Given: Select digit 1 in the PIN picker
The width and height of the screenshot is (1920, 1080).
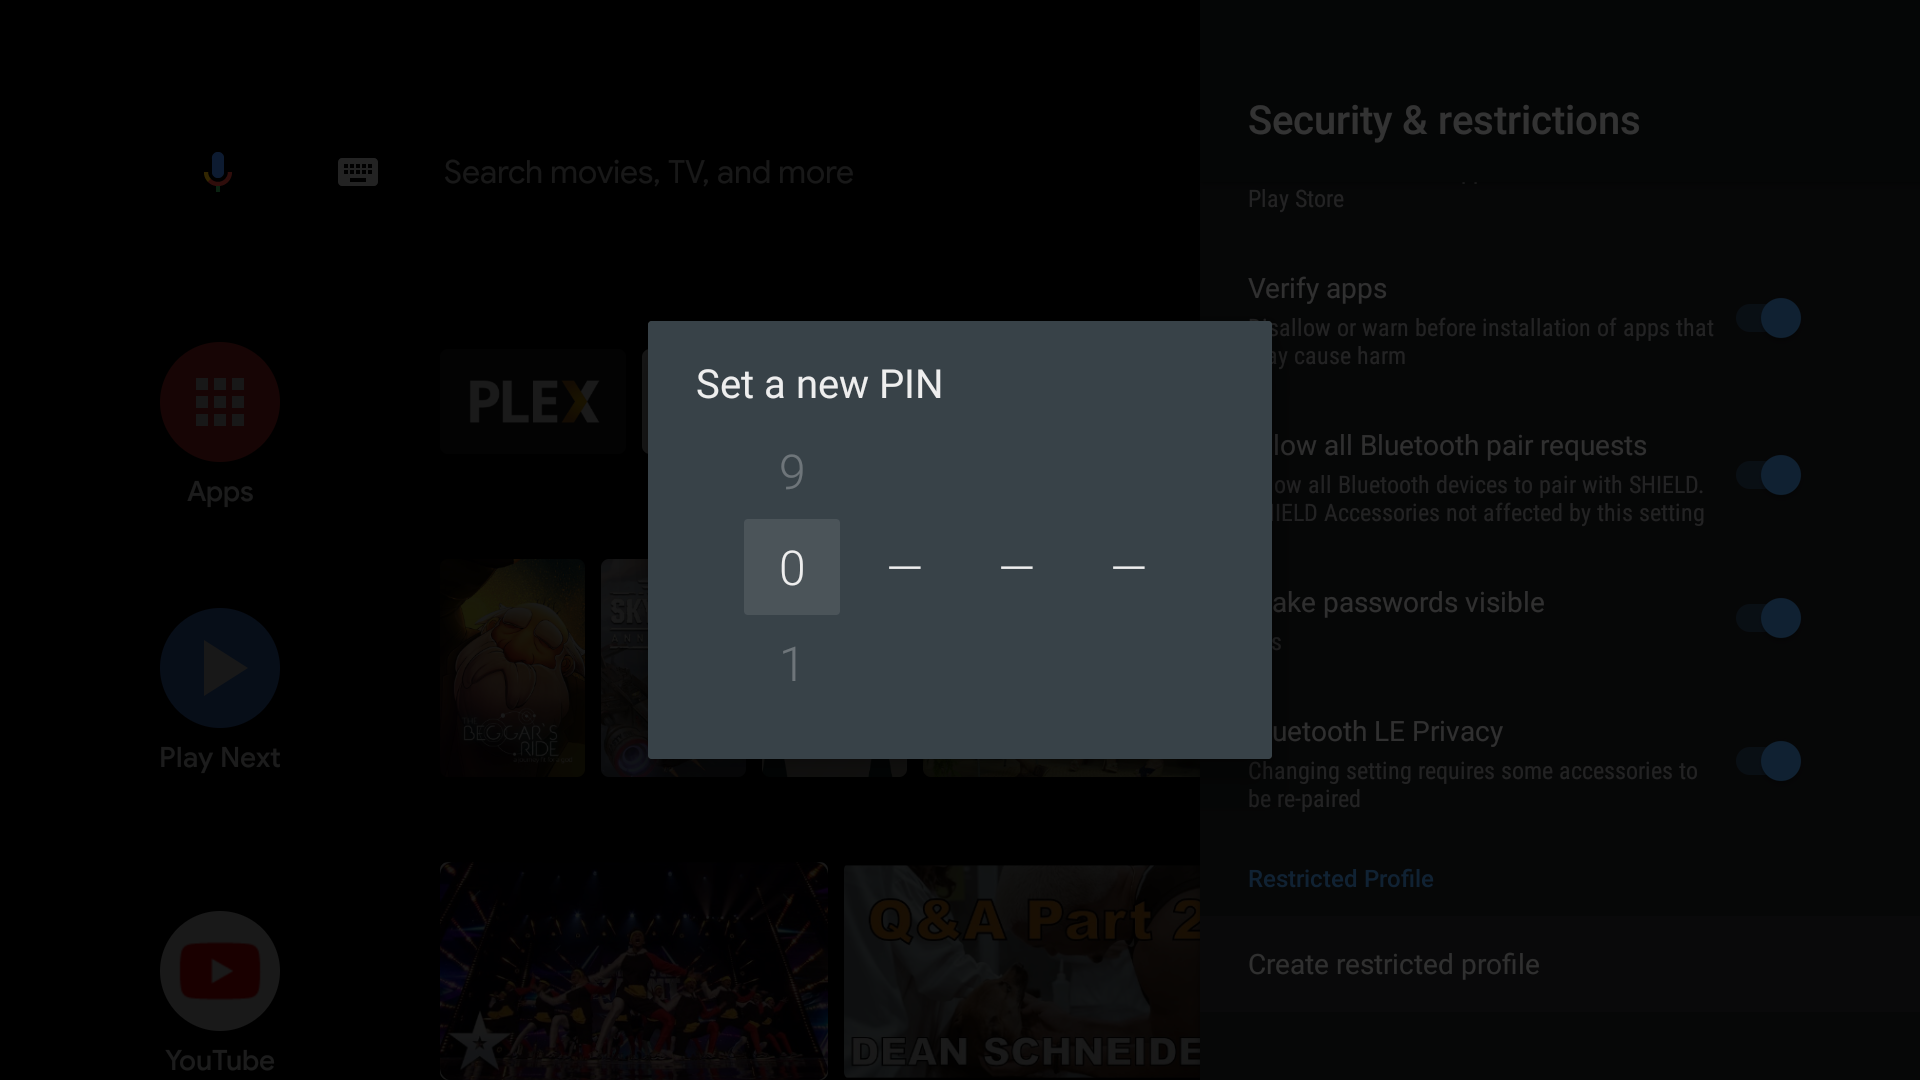Looking at the screenshot, I should coord(791,663).
